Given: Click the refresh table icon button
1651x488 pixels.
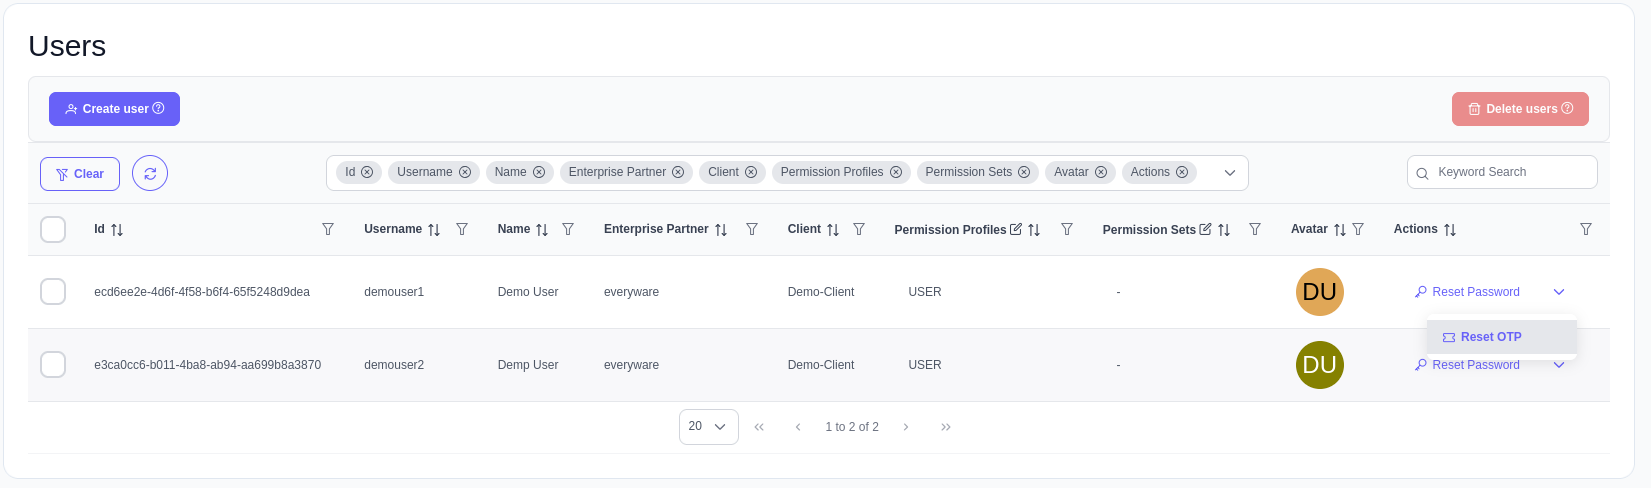Looking at the screenshot, I should 150,173.
